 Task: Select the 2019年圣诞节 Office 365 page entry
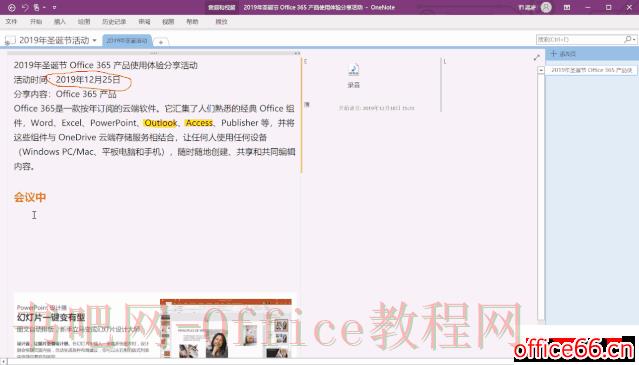point(591,70)
